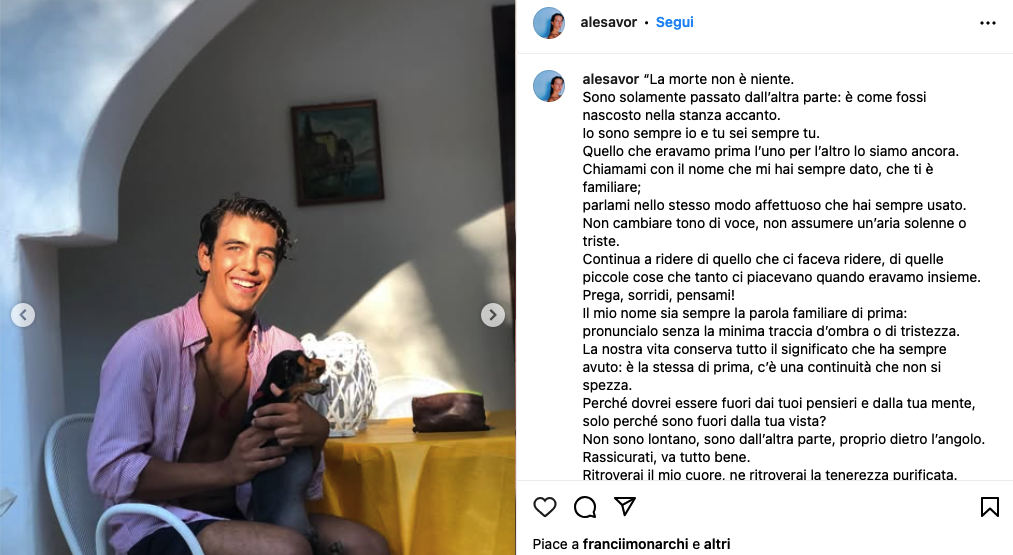Open alesavor username in caption
Viewport: 1013px width, 555px height.
(611, 79)
